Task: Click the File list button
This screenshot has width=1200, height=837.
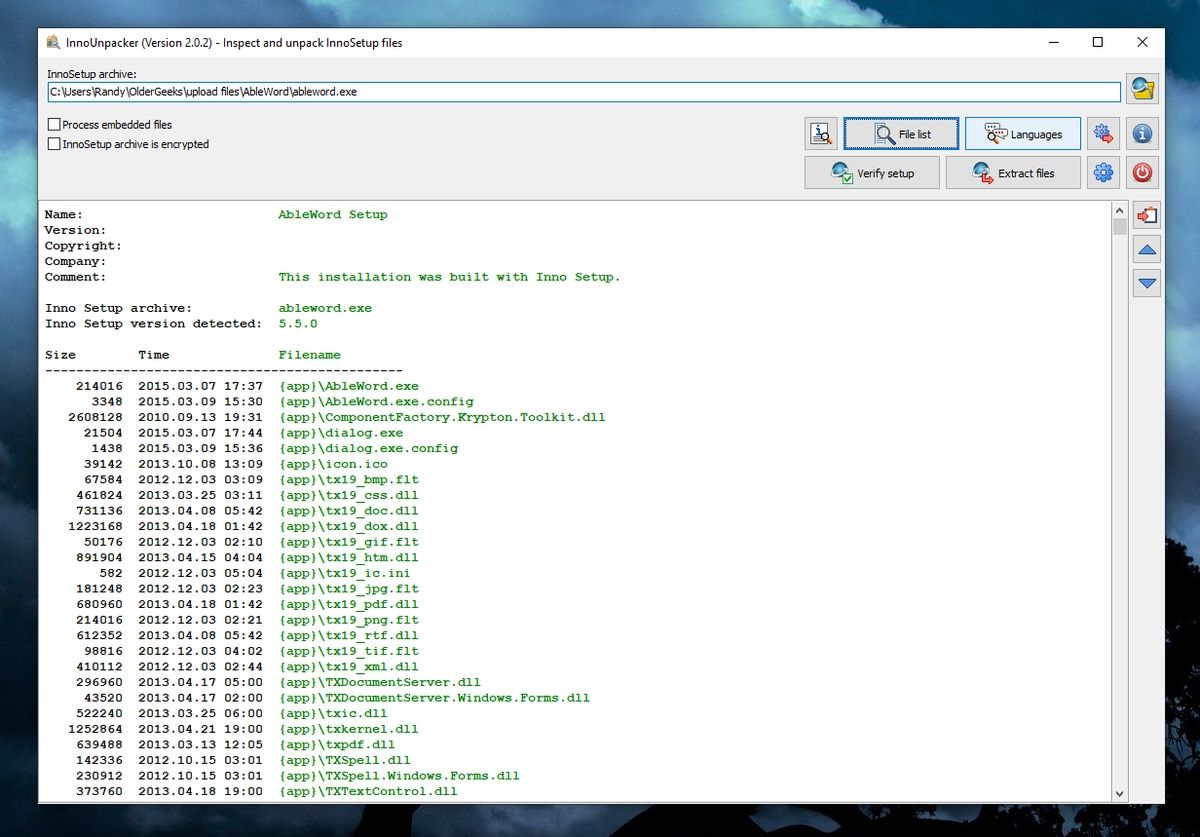Action: coord(901,134)
